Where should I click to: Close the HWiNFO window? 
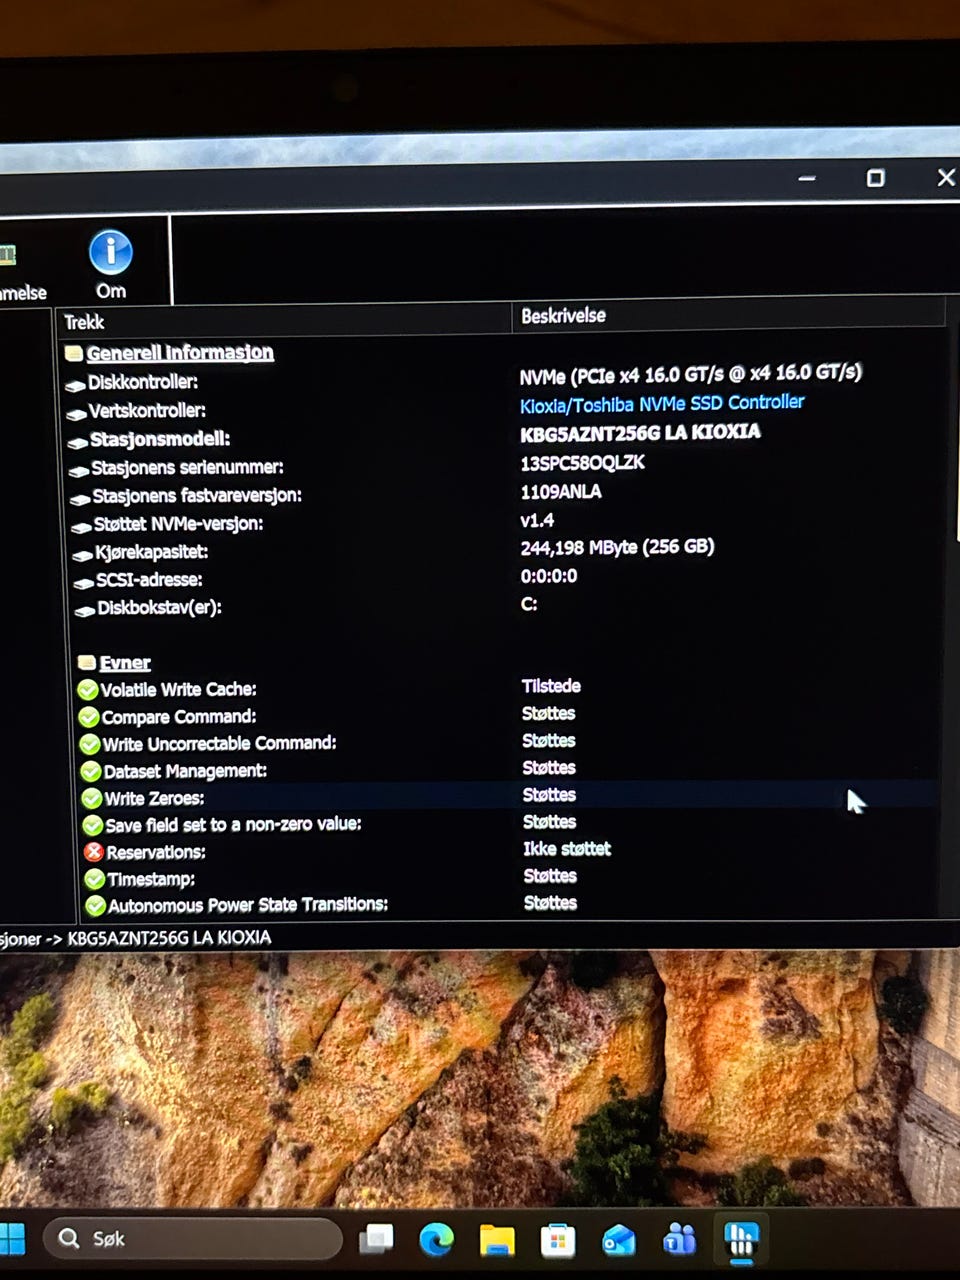[945, 177]
